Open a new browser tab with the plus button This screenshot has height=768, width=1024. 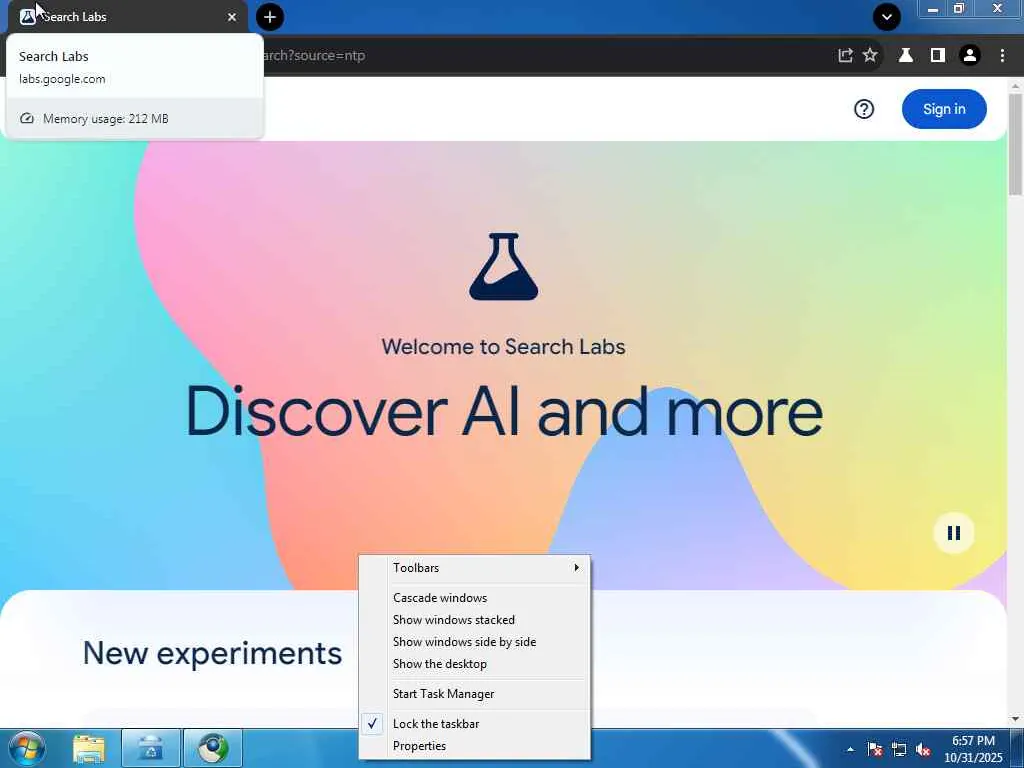pyautogui.click(x=270, y=17)
